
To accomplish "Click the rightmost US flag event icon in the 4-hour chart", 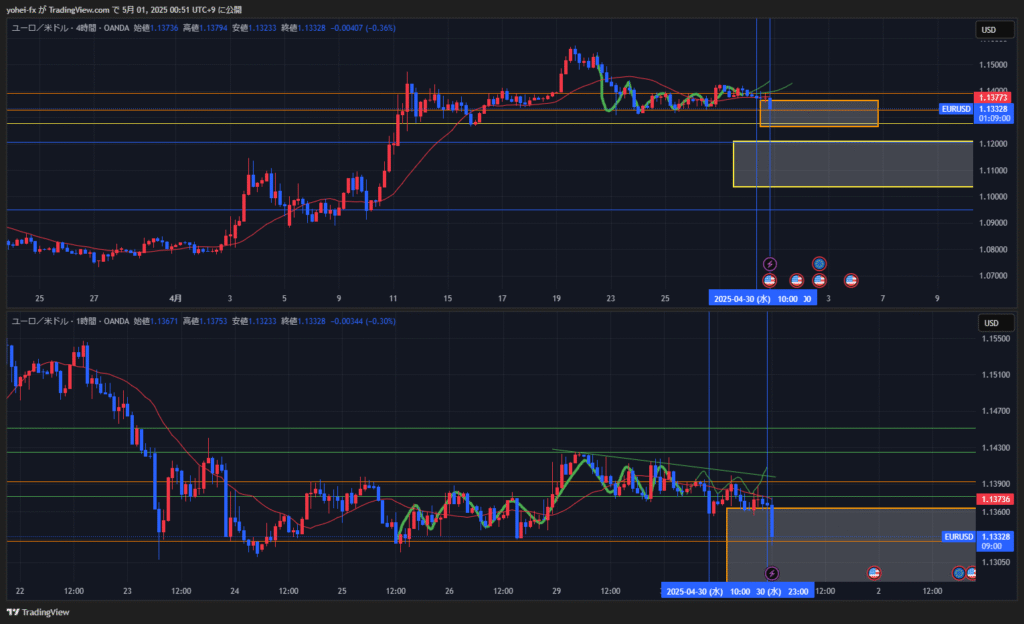I will pos(851,281).
